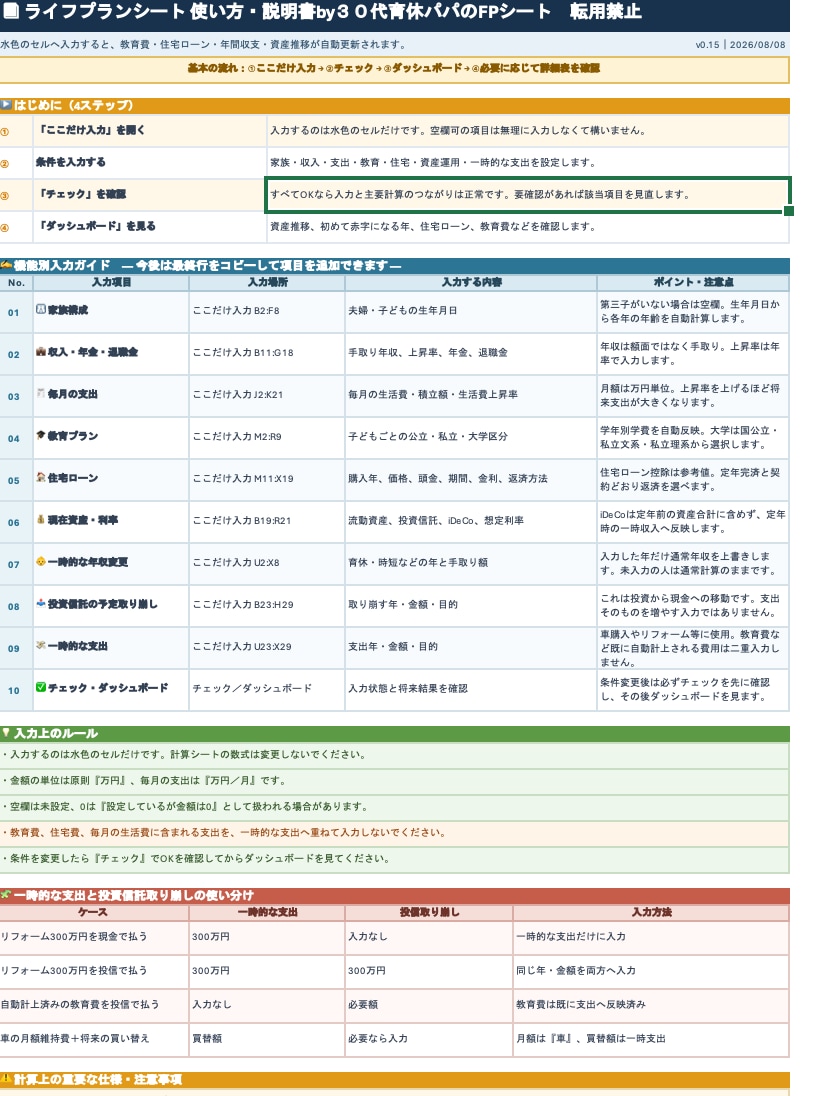Select the cell ここだけ入力 B2:F8
Viewport: 814px width, 1096px height.
pyautogui.click(x=267, y=312)
